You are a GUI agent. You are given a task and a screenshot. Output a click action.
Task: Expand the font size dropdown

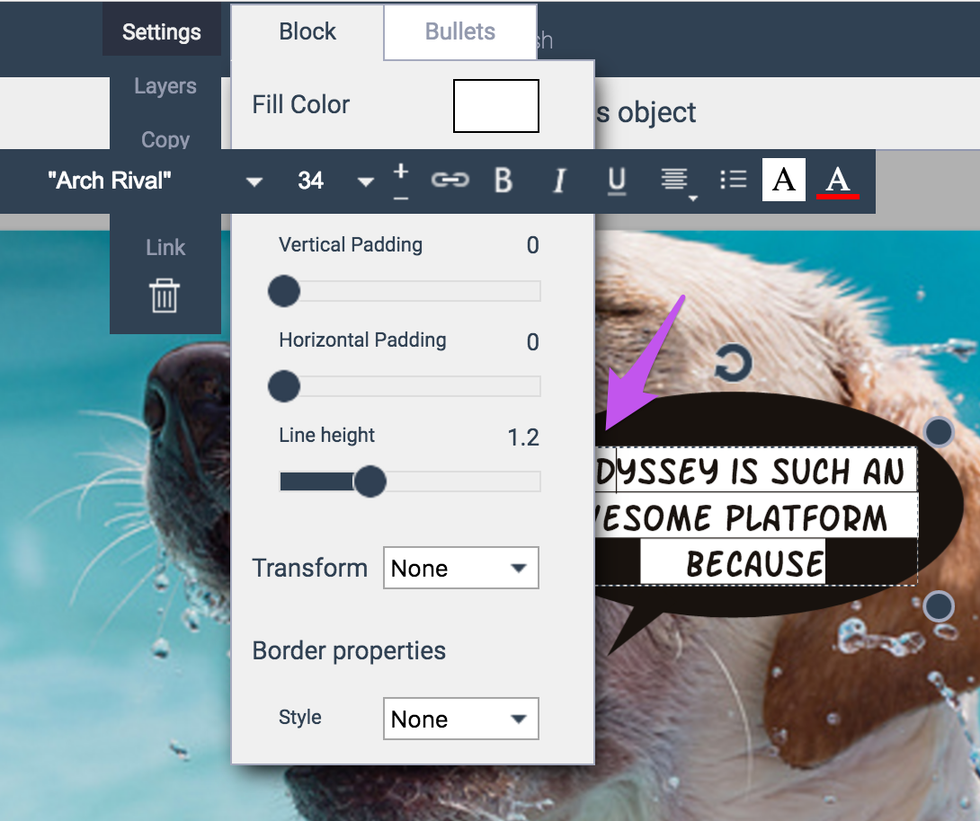point(366,182)
